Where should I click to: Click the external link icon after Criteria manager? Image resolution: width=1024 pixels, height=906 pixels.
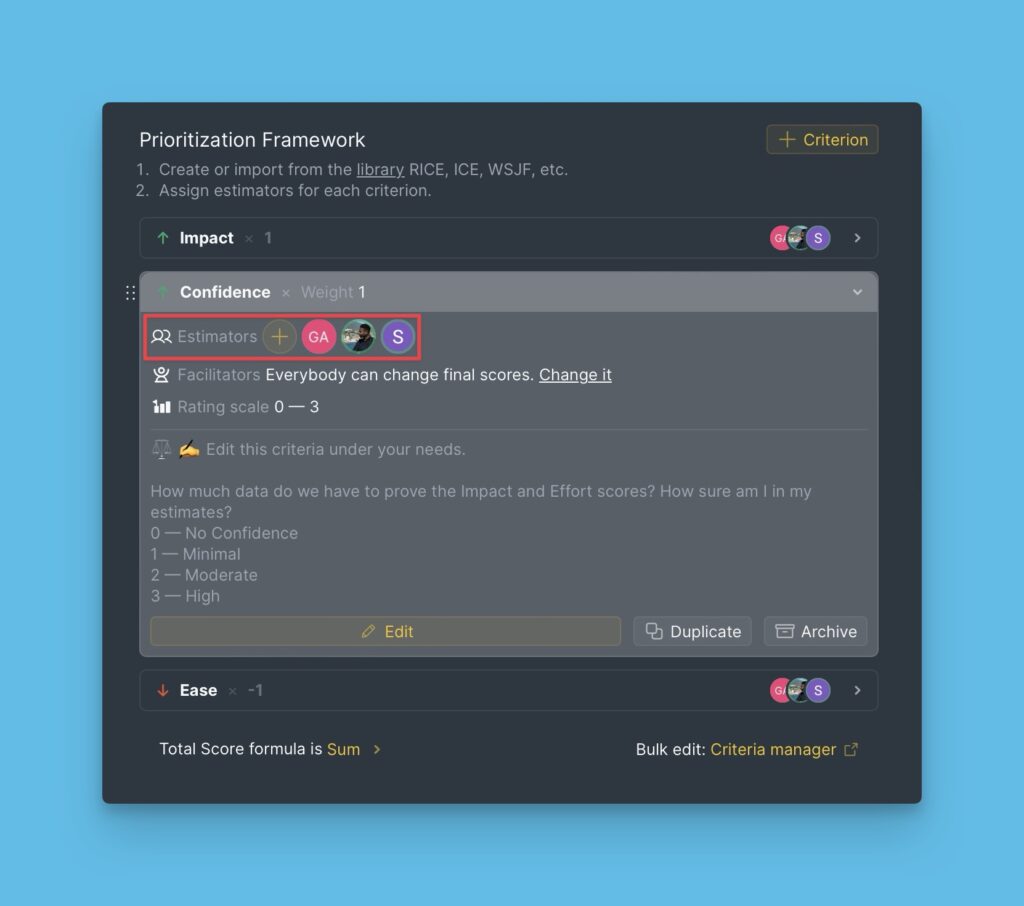[x=851, y=749]
